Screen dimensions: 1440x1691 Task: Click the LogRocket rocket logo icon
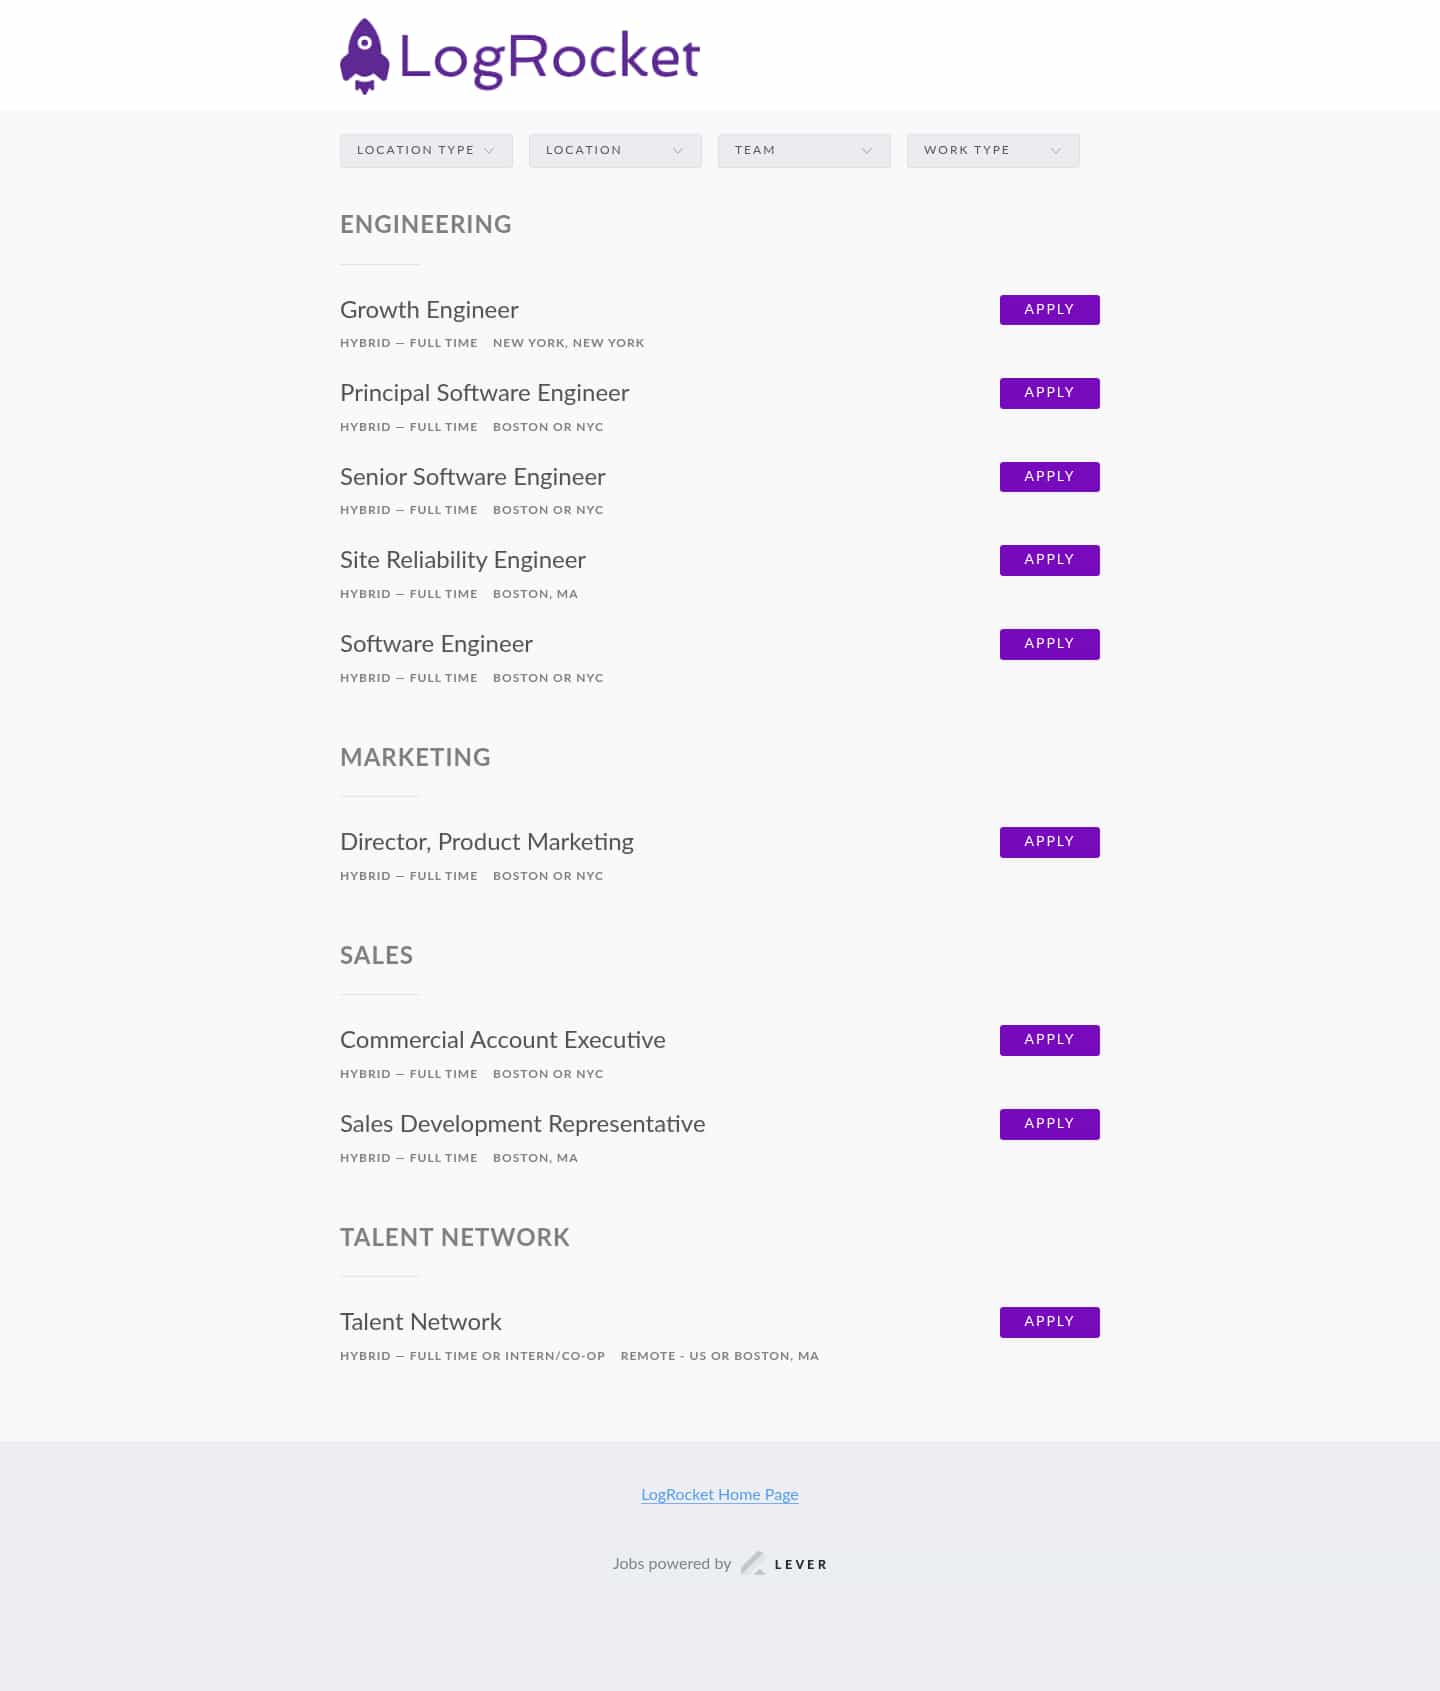(x=364, y=56)
